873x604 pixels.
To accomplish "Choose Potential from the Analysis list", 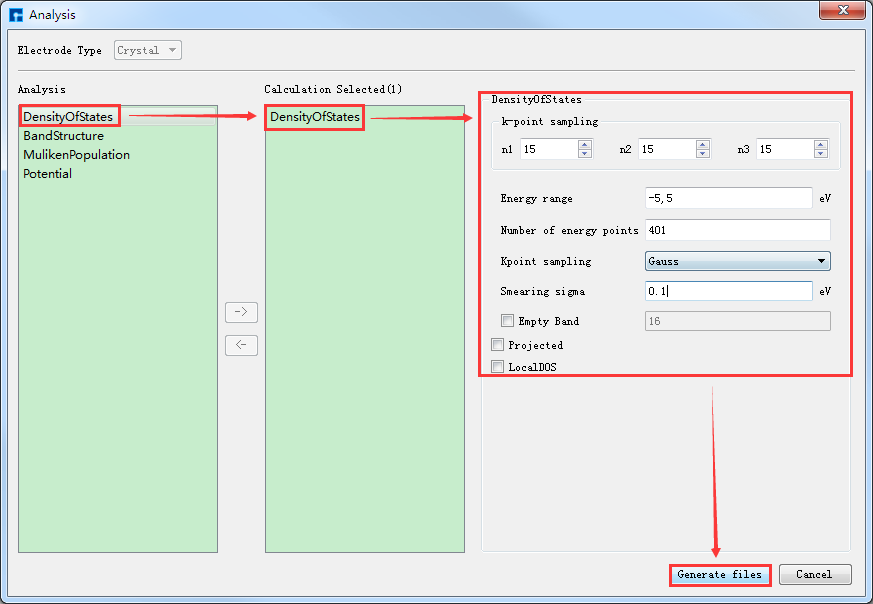I will (x=47, y=174).
